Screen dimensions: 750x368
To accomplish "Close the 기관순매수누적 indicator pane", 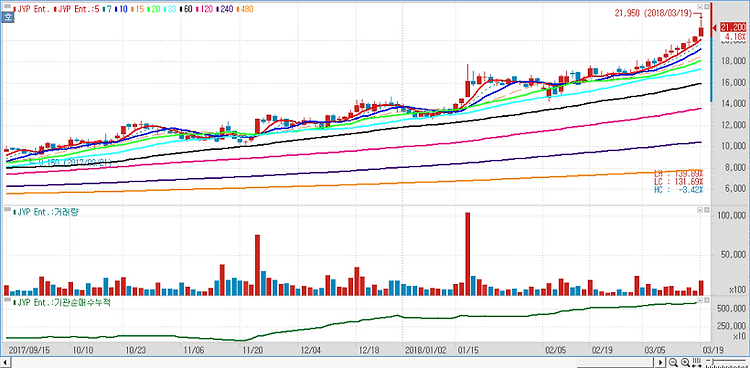I will click(x=706, y=300).
